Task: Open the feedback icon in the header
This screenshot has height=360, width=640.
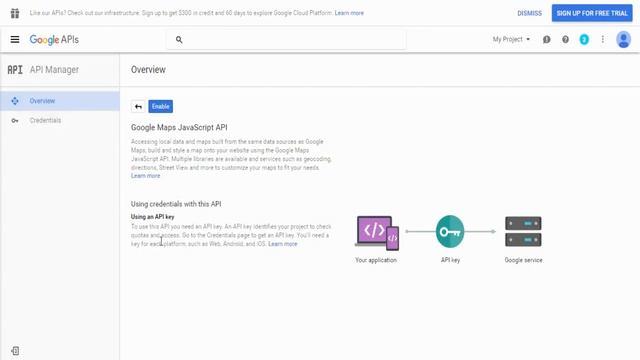Action: (547, 40)
